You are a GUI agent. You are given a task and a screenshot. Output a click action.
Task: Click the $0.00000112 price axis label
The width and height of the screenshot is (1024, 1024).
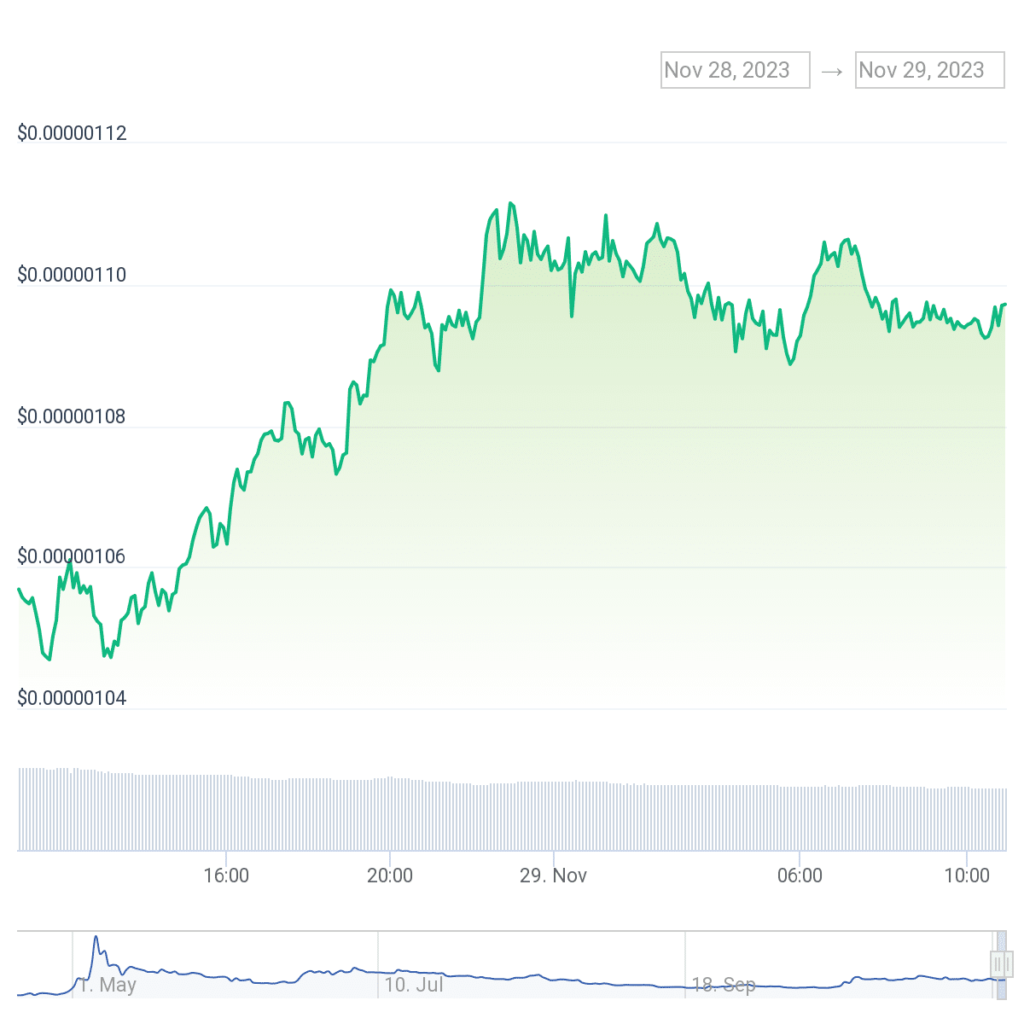(72, 134)
